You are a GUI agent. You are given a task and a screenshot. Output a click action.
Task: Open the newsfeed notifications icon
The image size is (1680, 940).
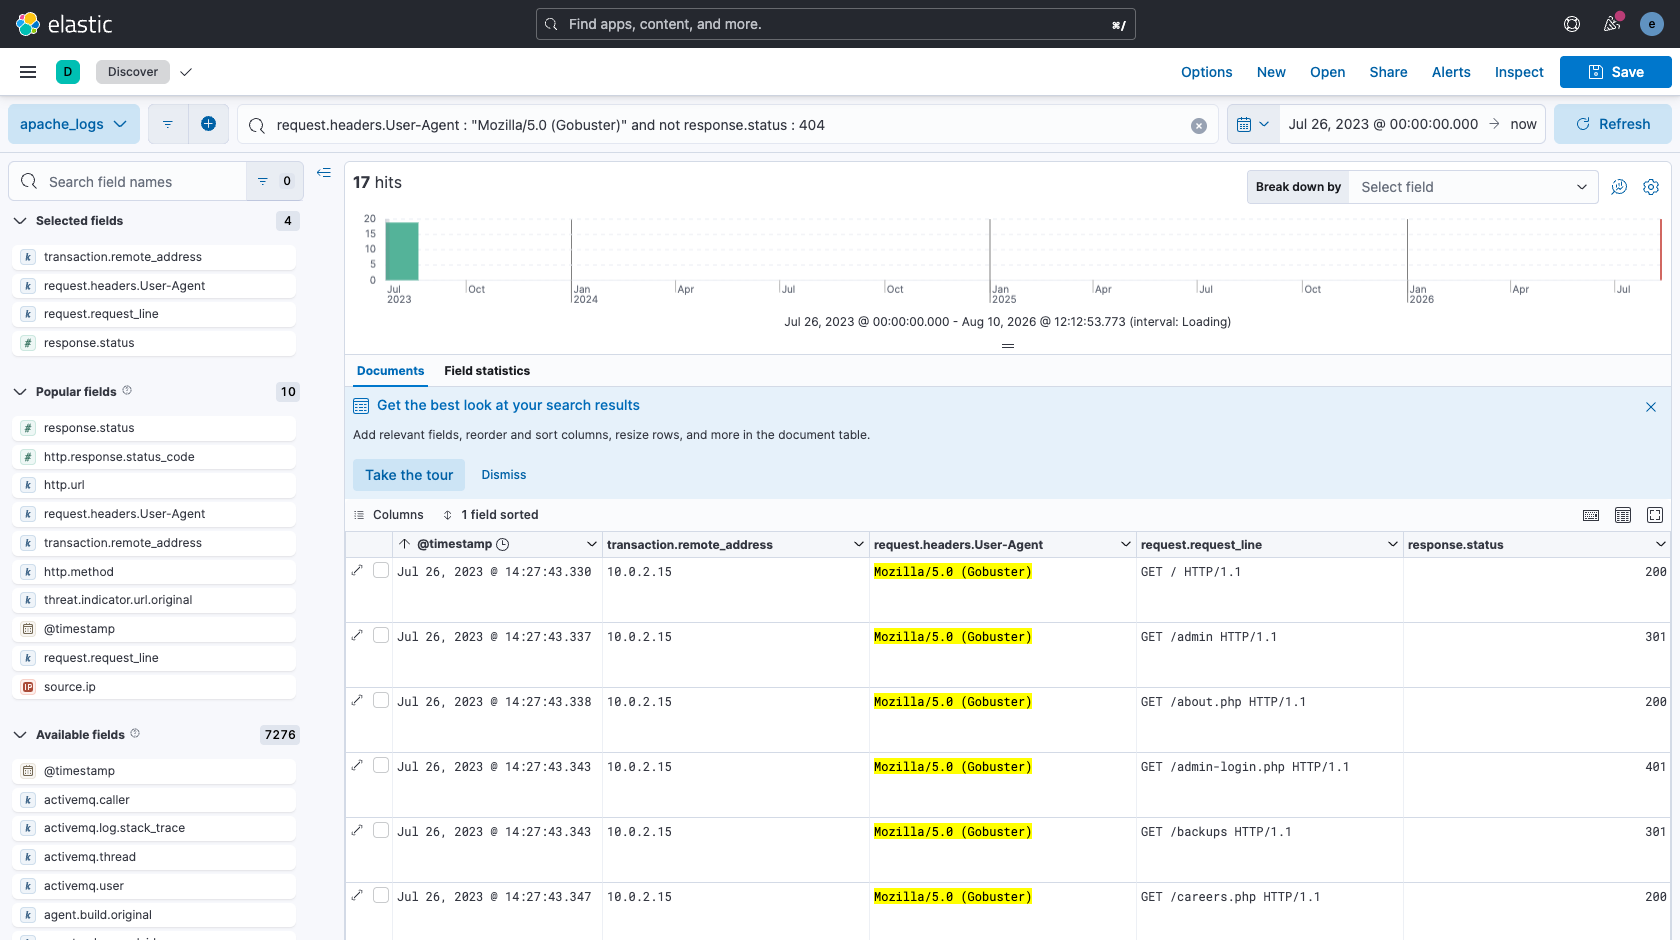pos(1612,24)
